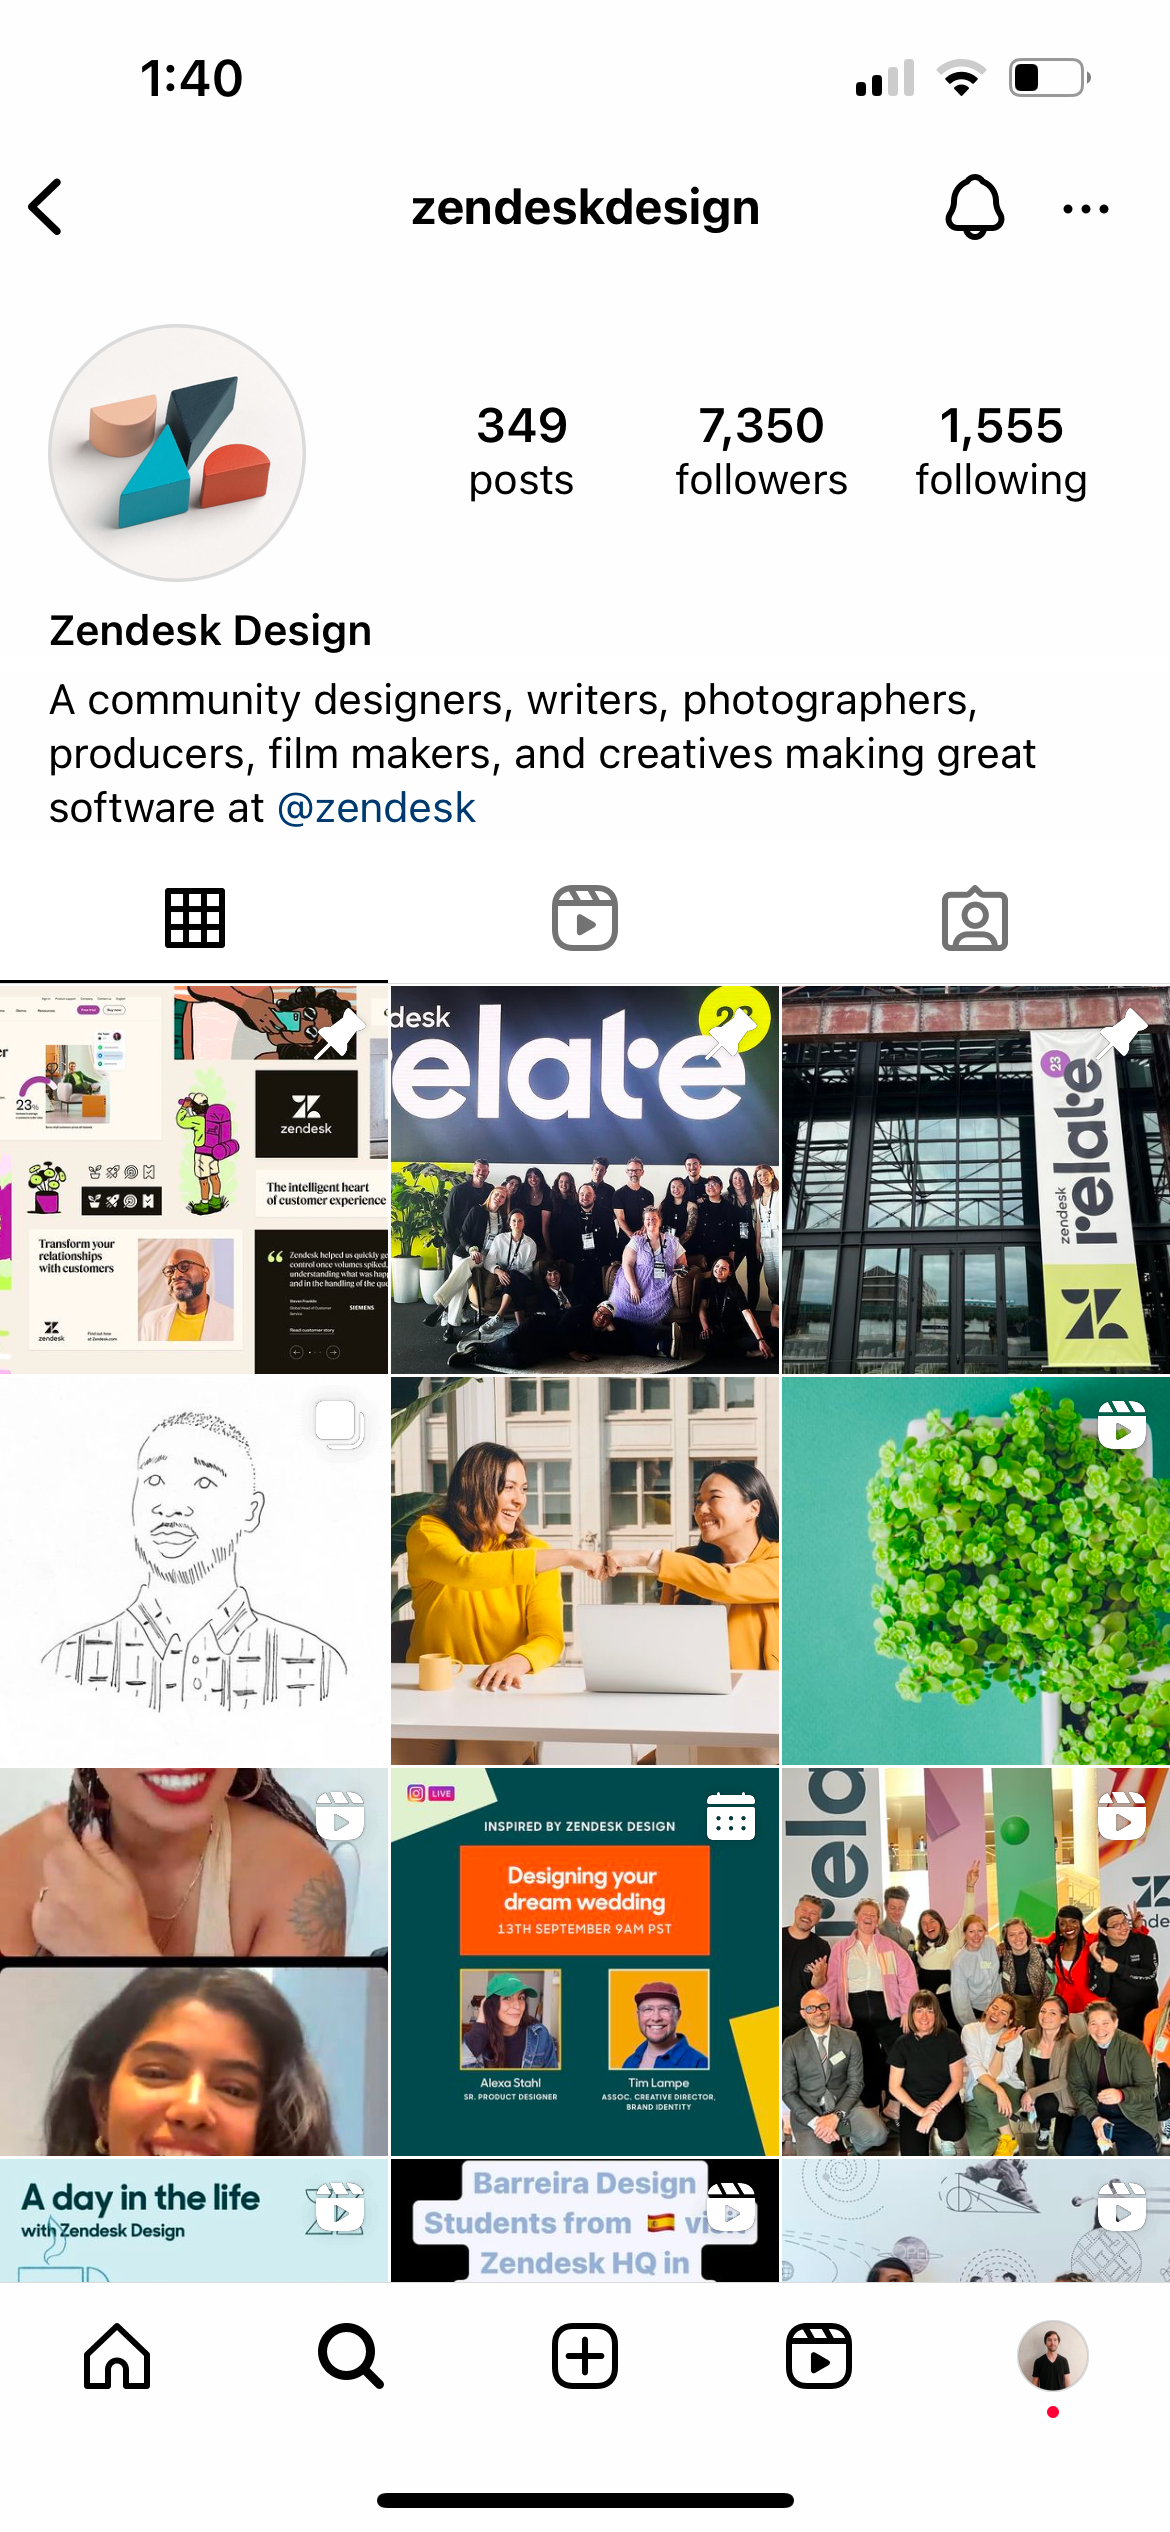1170x2532 pixels.
Task: Play the green plant reel post
Action: point(976,1571)
